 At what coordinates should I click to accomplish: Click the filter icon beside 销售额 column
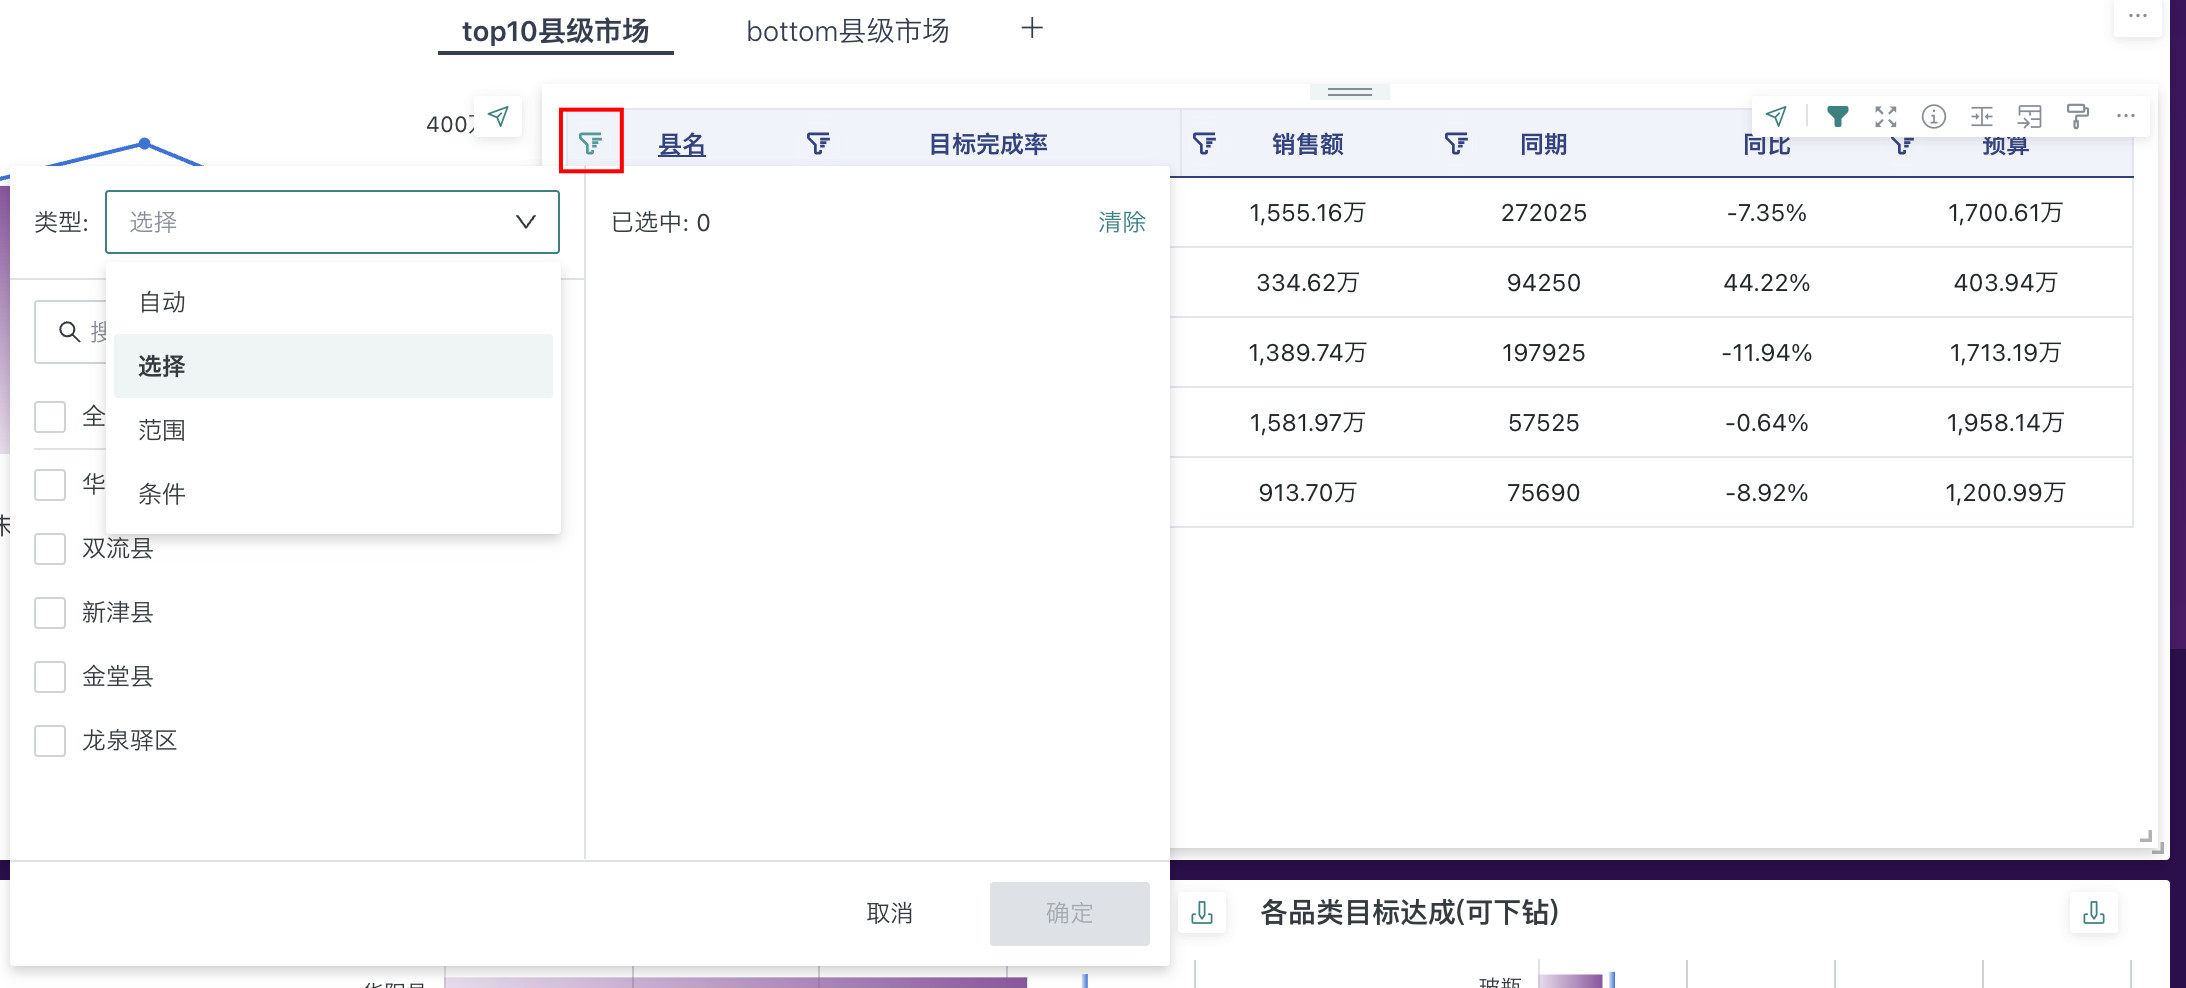(x=1204, y=144)
